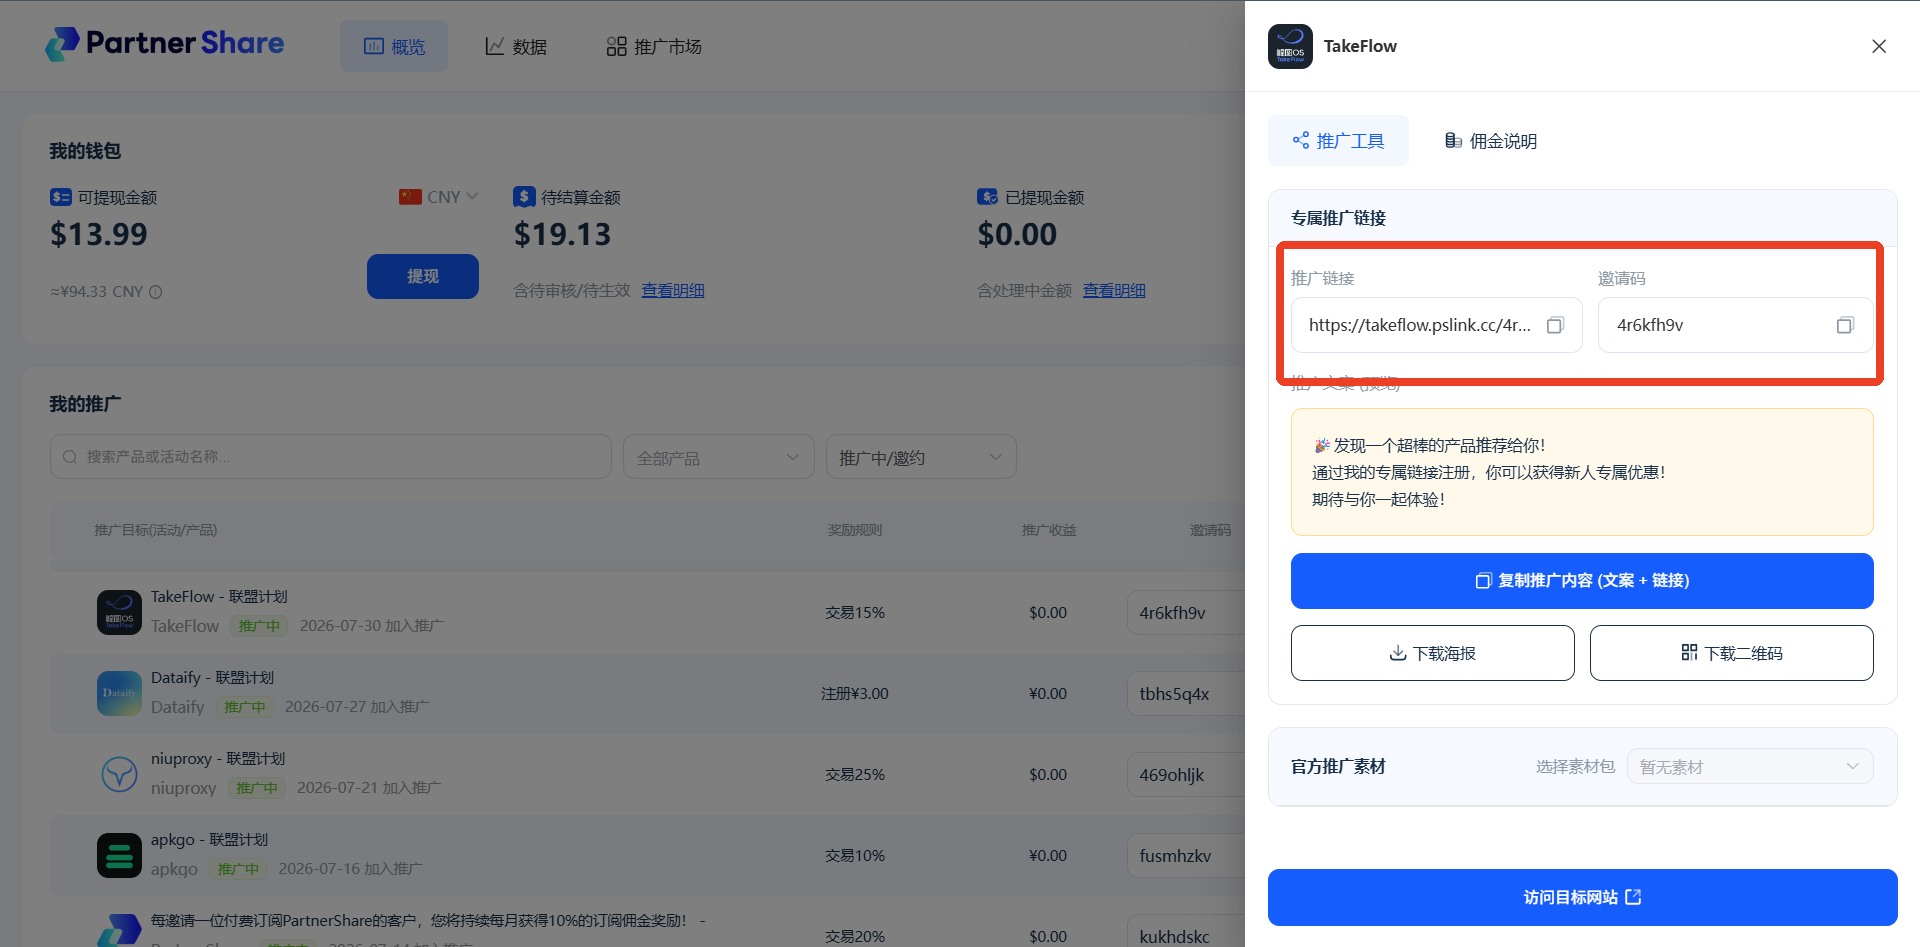Screen dimensions: 1920x947
Task: Click the 交易25% reward rule cell
Action: tap(855, 775)
